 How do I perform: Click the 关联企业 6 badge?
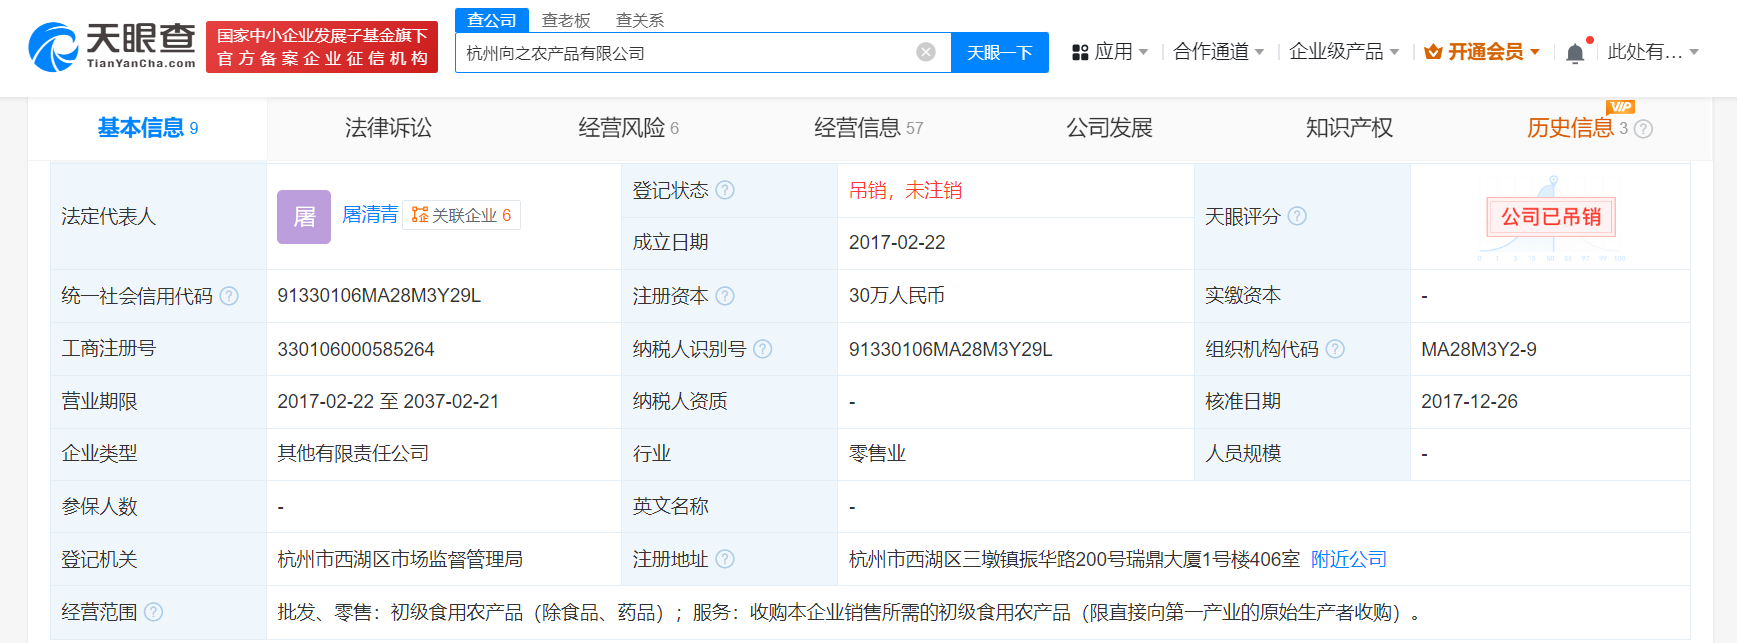(x=461, y=215)
